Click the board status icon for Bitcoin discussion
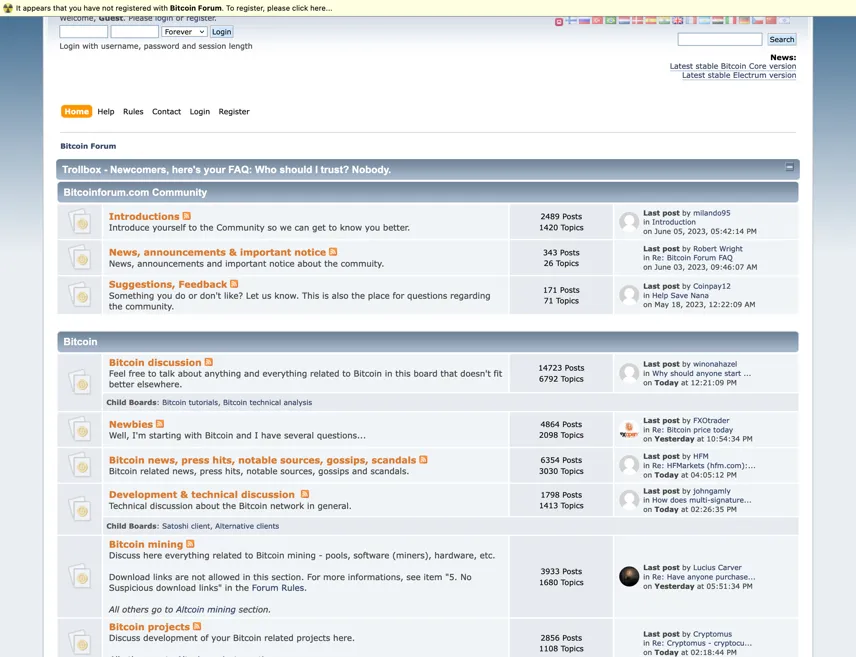 (x=80, y=382)
